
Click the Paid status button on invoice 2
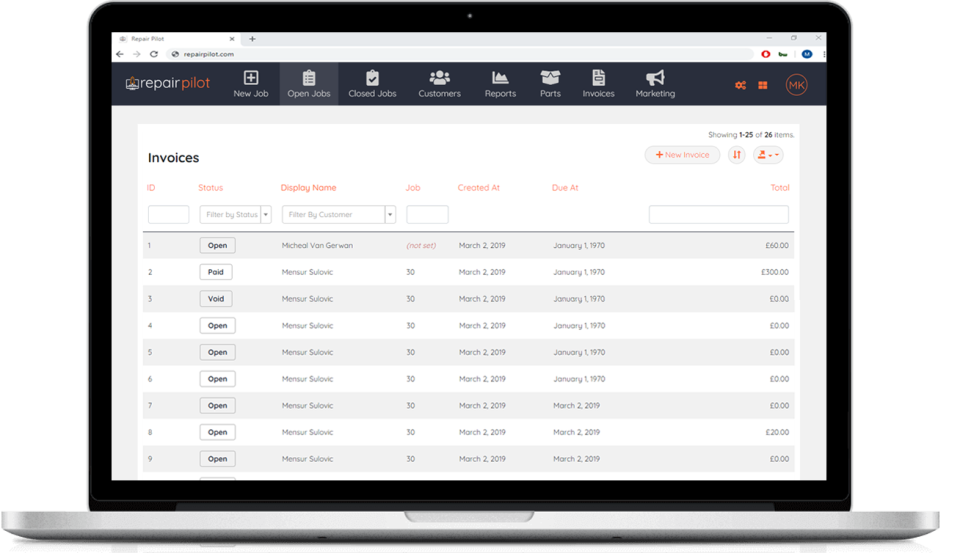click(x=216, y=272)
